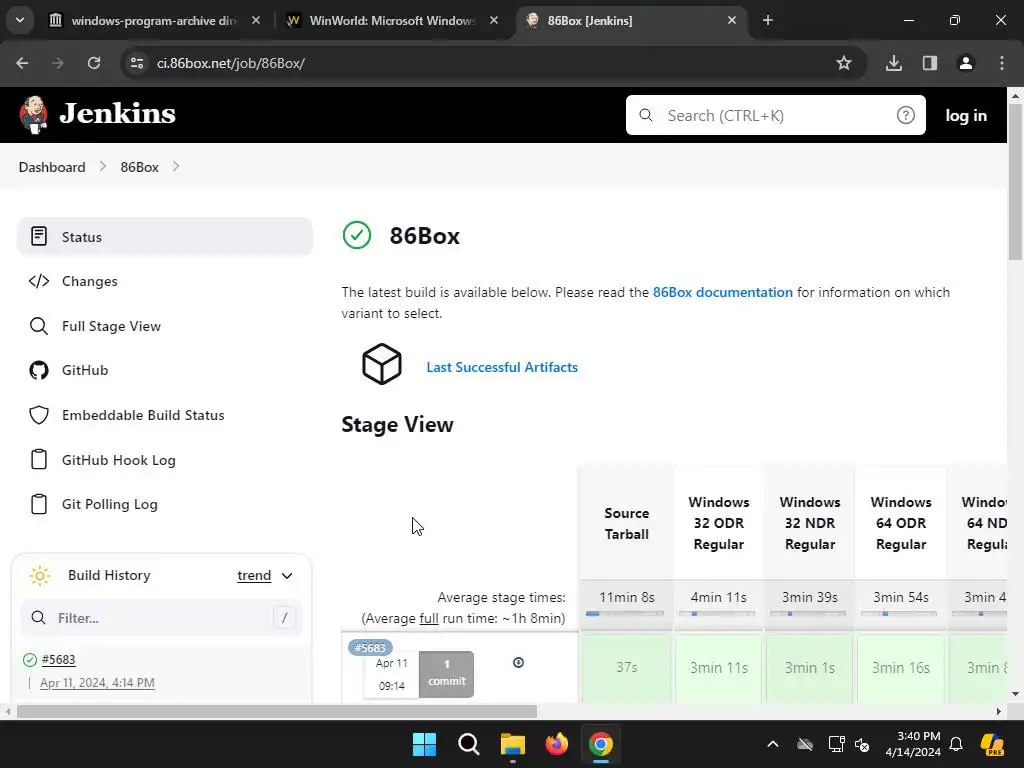Open Chrome profile avatar icon
Image resolution: width=1024 pixels, height=768 pixels.
(966, 63)
